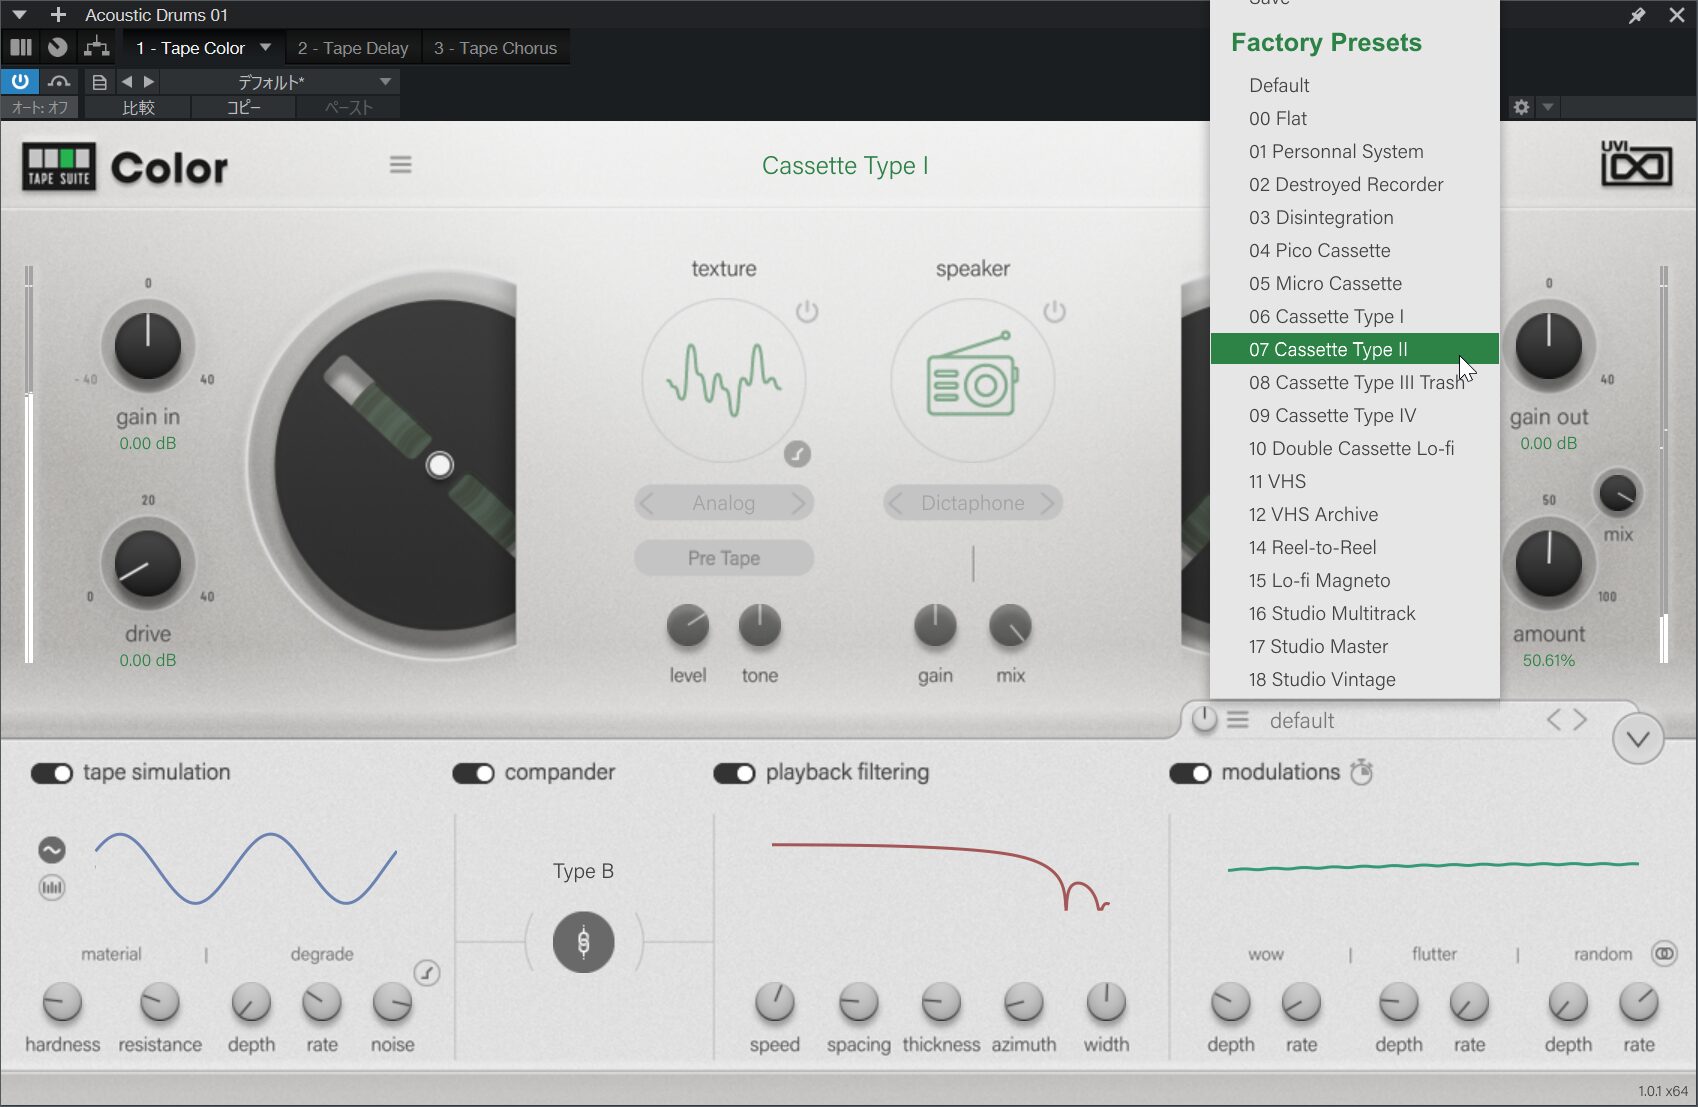The height and width of the screenshot is (1107, 1698).
Task: Click the random link icon in modulations
Action: click(1664, 954)
